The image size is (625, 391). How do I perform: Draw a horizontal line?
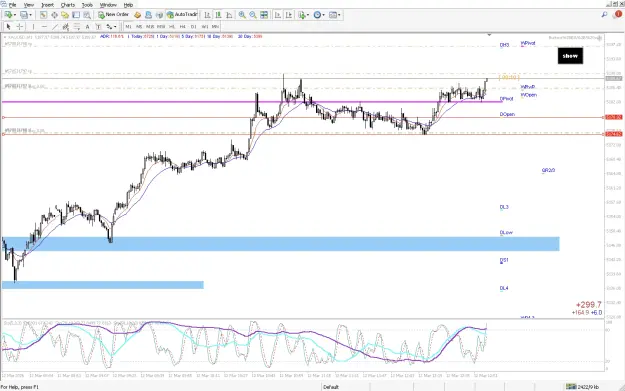coord(44,27)
